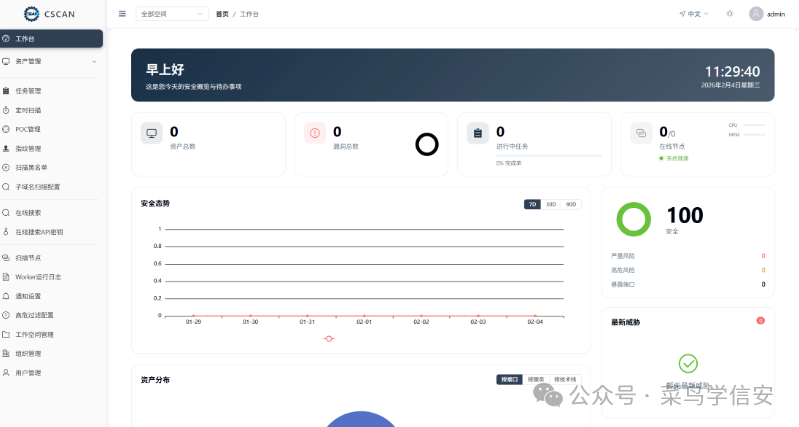Click the blue pie segment in 资产分布

tap(360, 420)
